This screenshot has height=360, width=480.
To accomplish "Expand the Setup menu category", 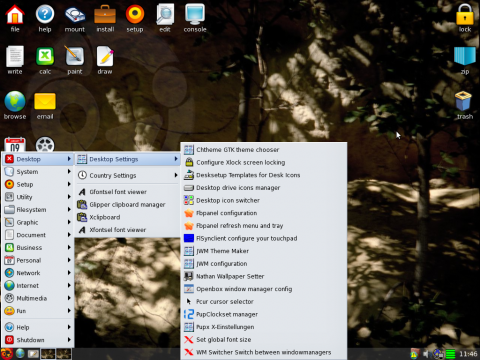I will coord(38,184).
